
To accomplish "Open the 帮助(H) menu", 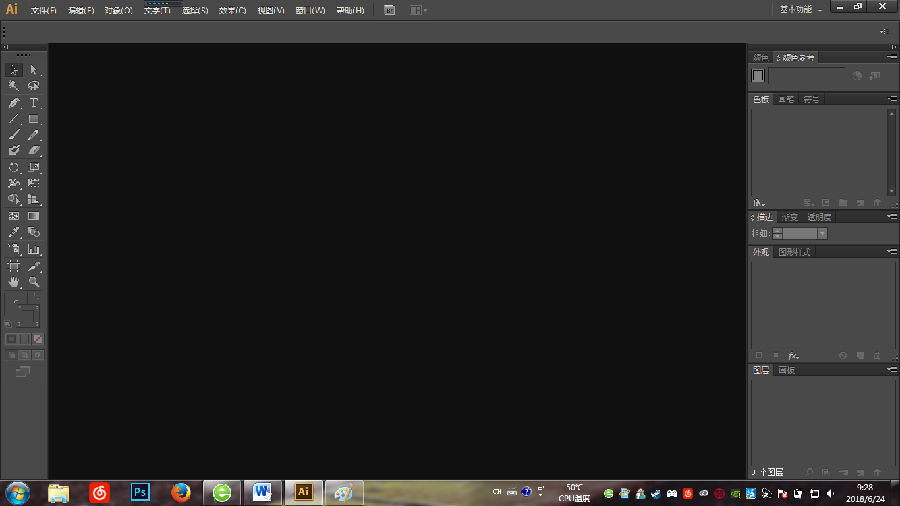I will [x=350, y=10].
